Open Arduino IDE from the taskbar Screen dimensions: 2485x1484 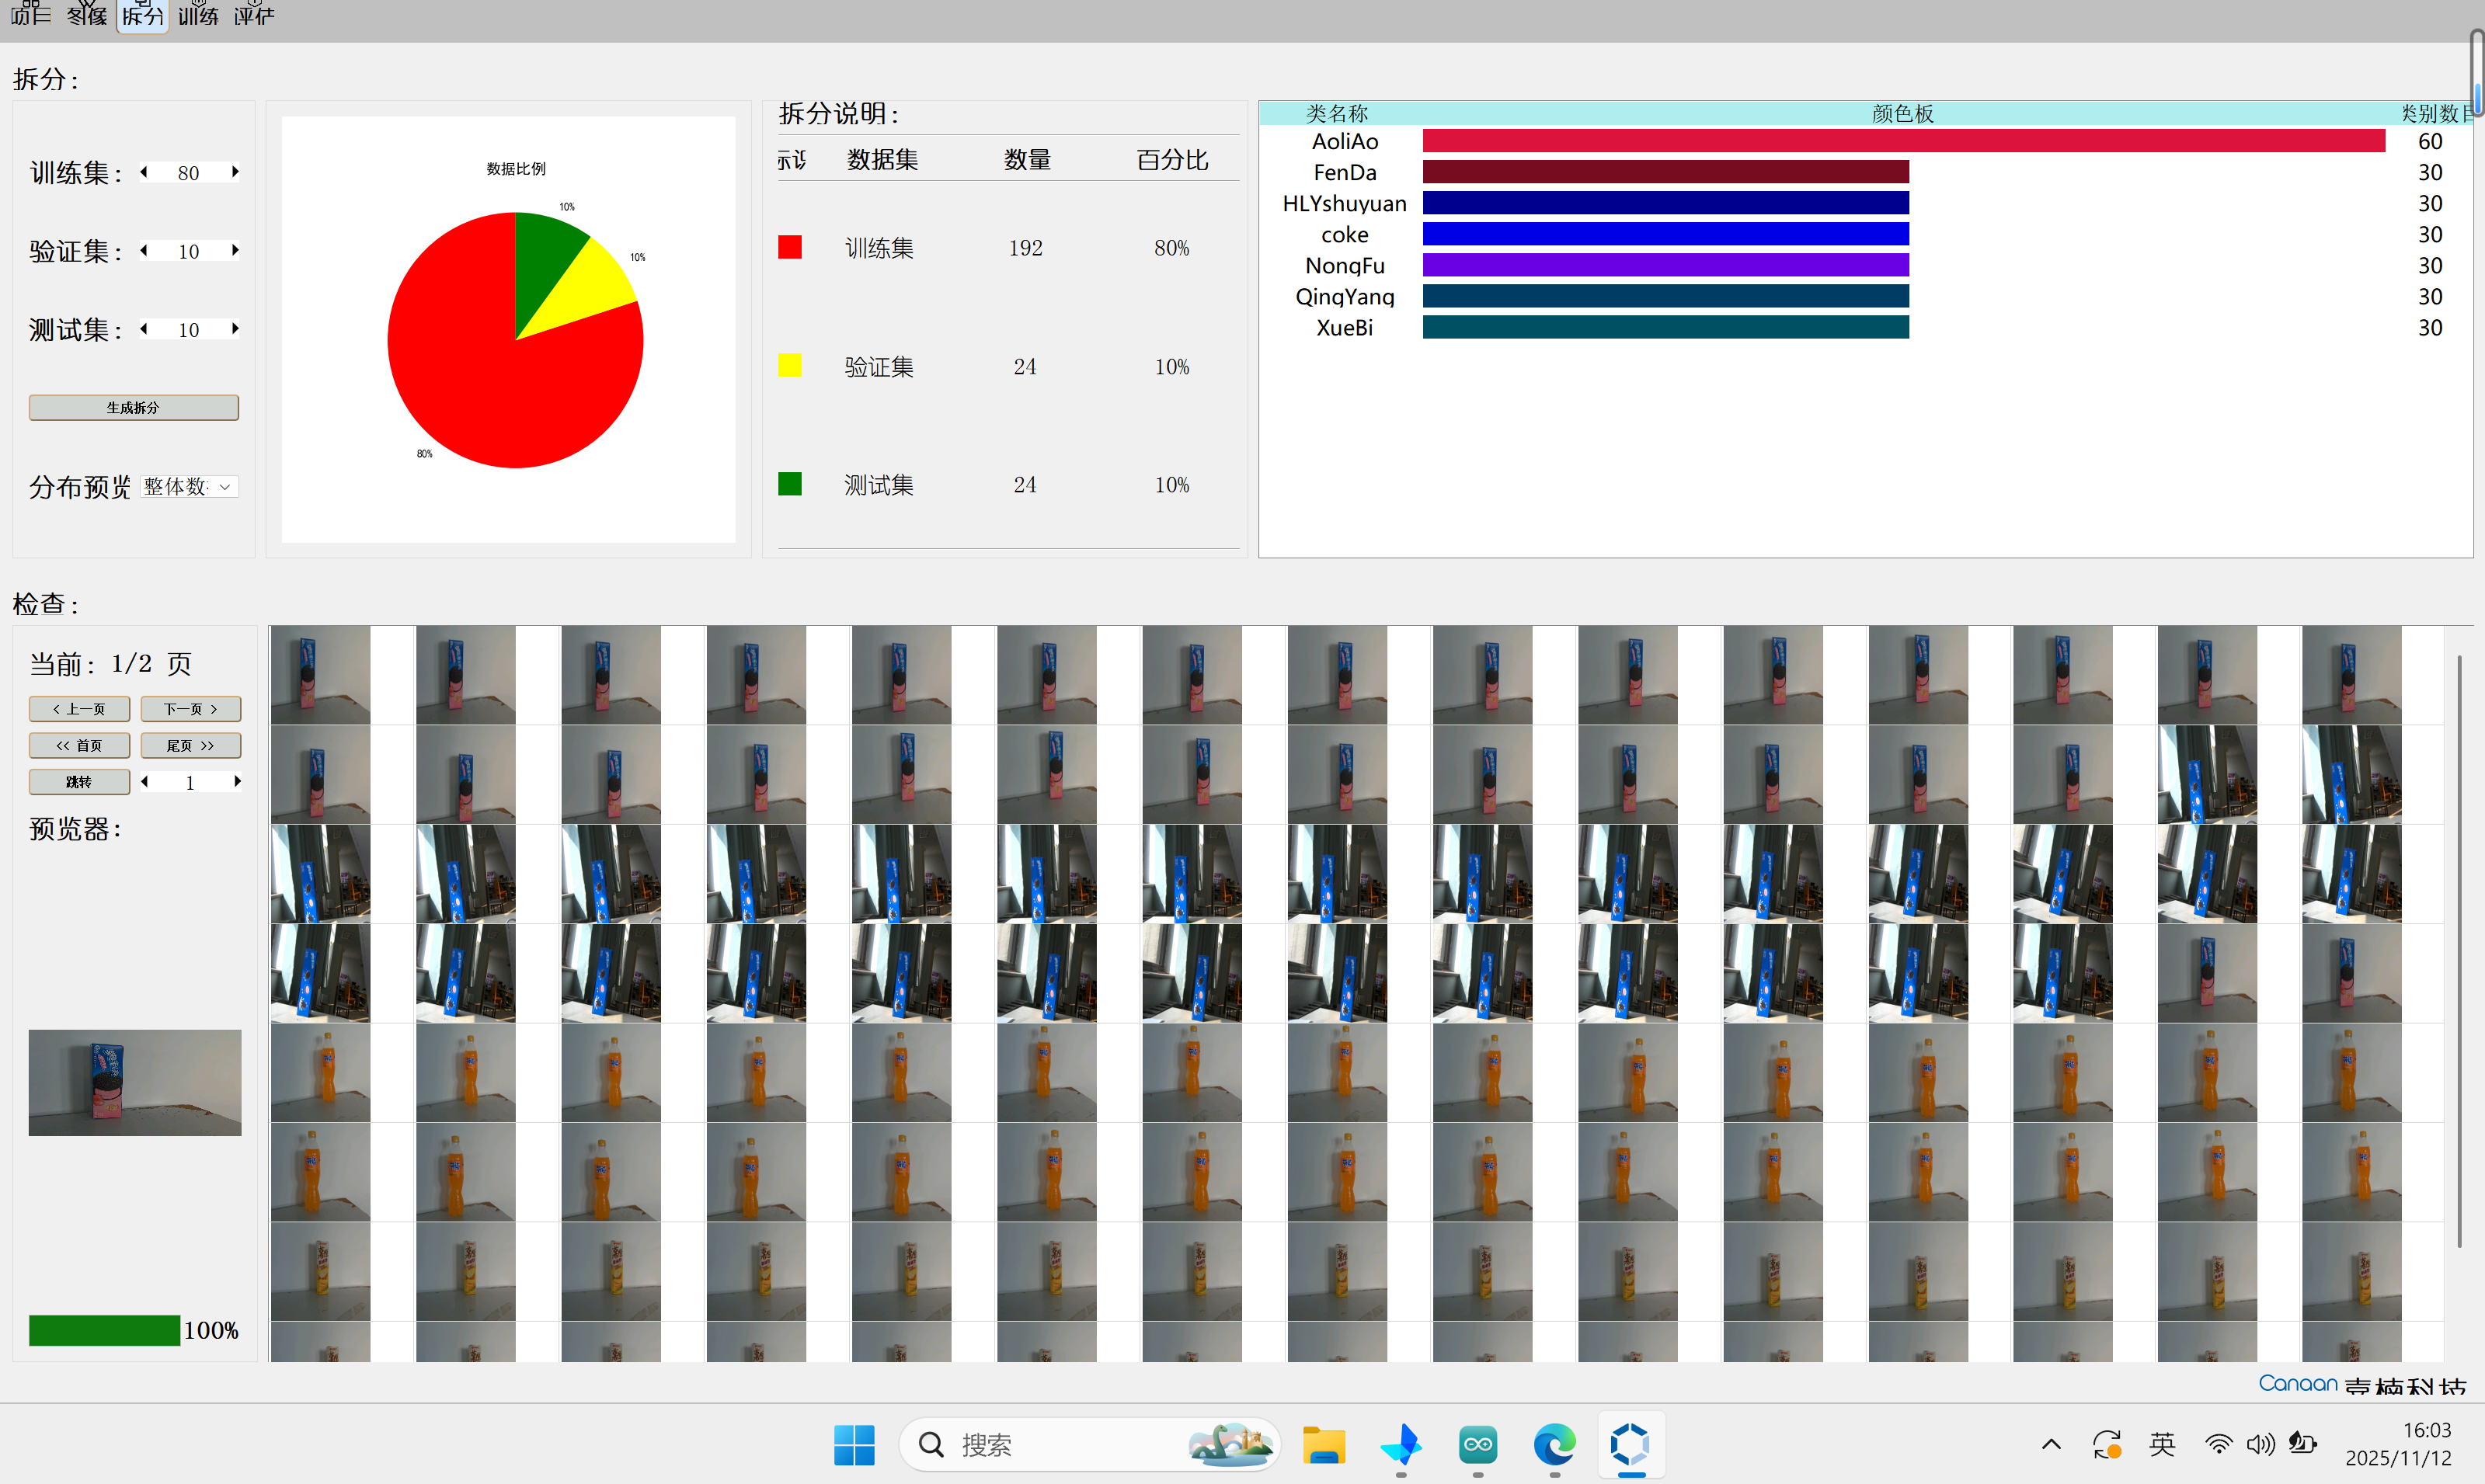(x=1478, y=1444)
